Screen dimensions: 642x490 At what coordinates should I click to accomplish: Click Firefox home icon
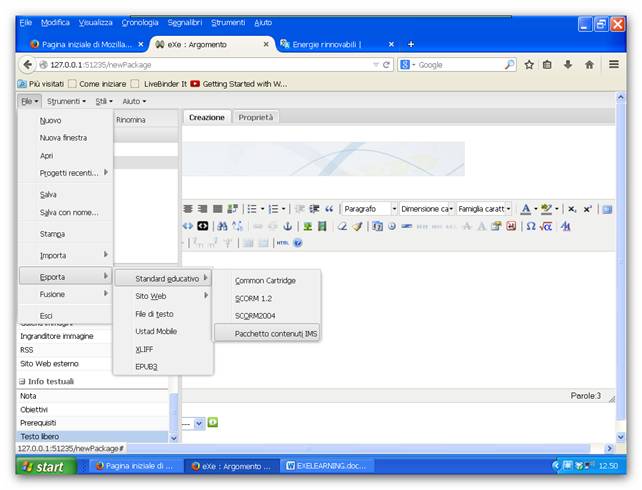coord(589,65)
